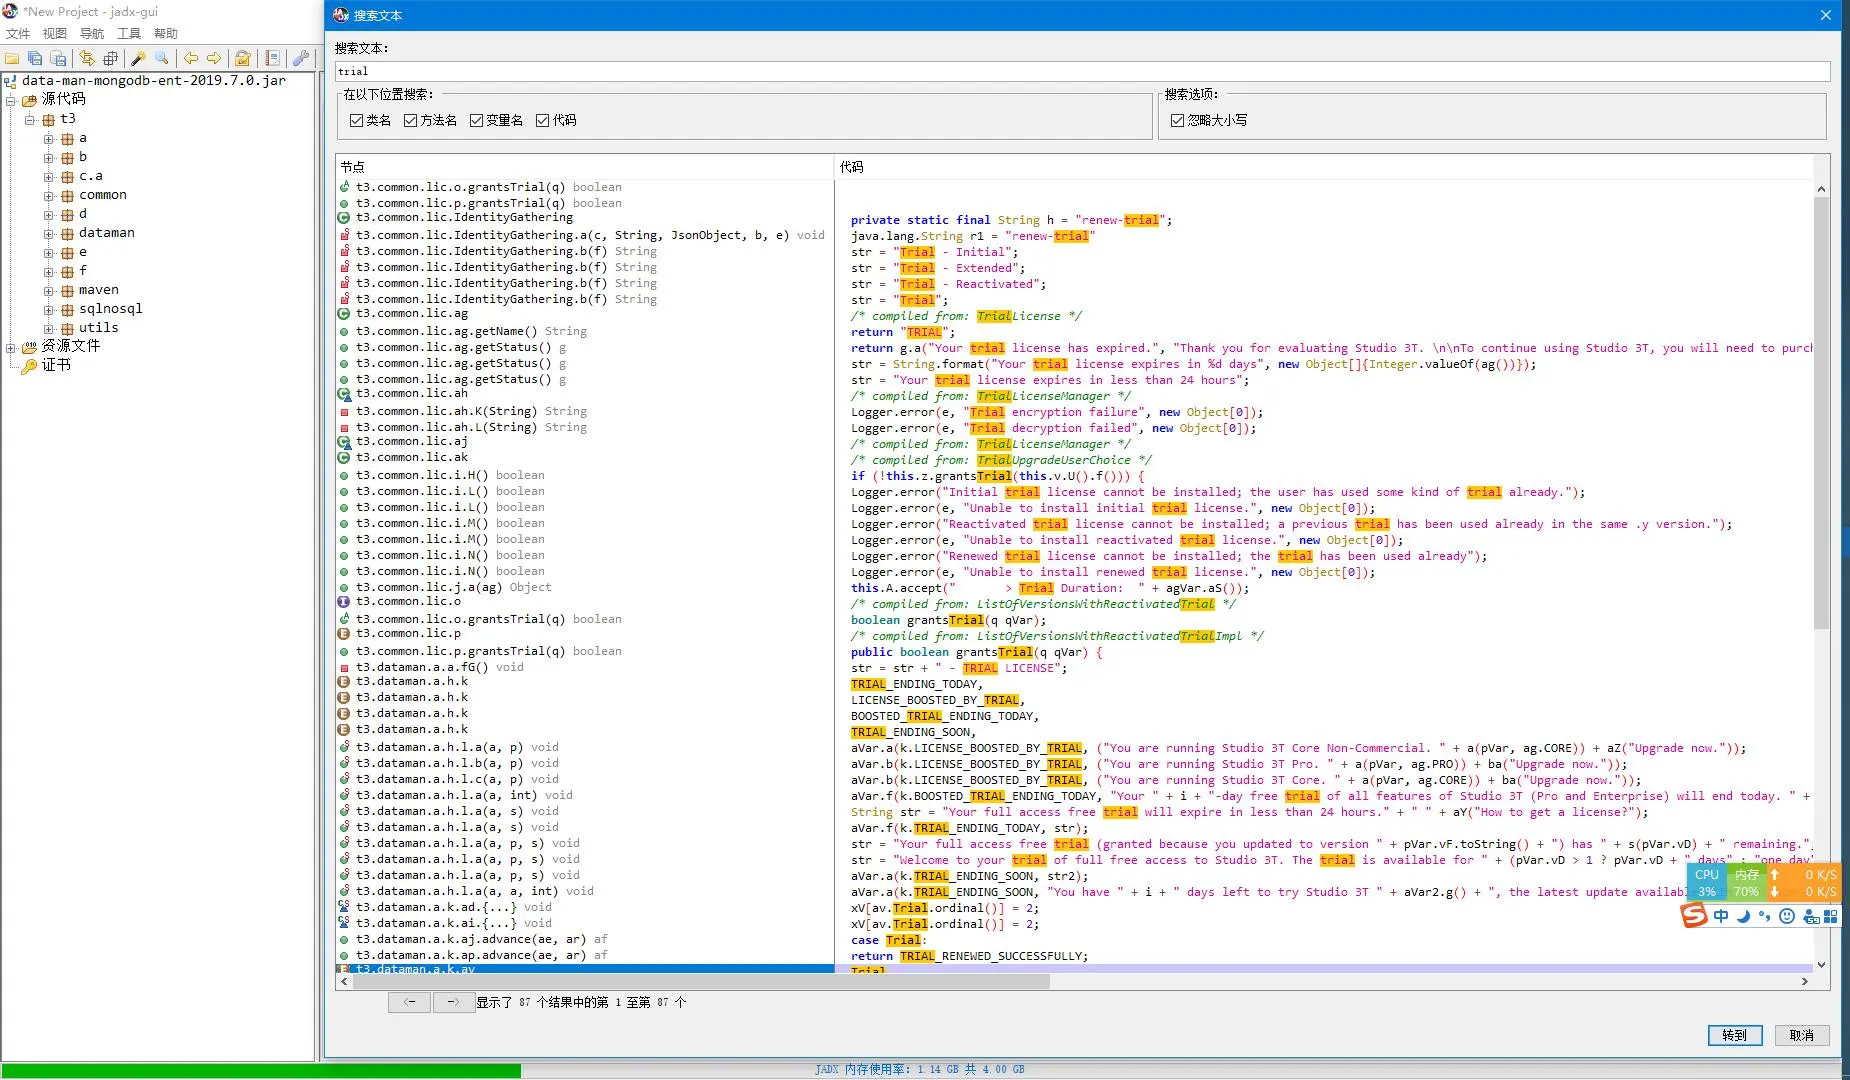Open the 帮助 menu
Screen dimensions: 1850x1080
[x=166, y=34]
